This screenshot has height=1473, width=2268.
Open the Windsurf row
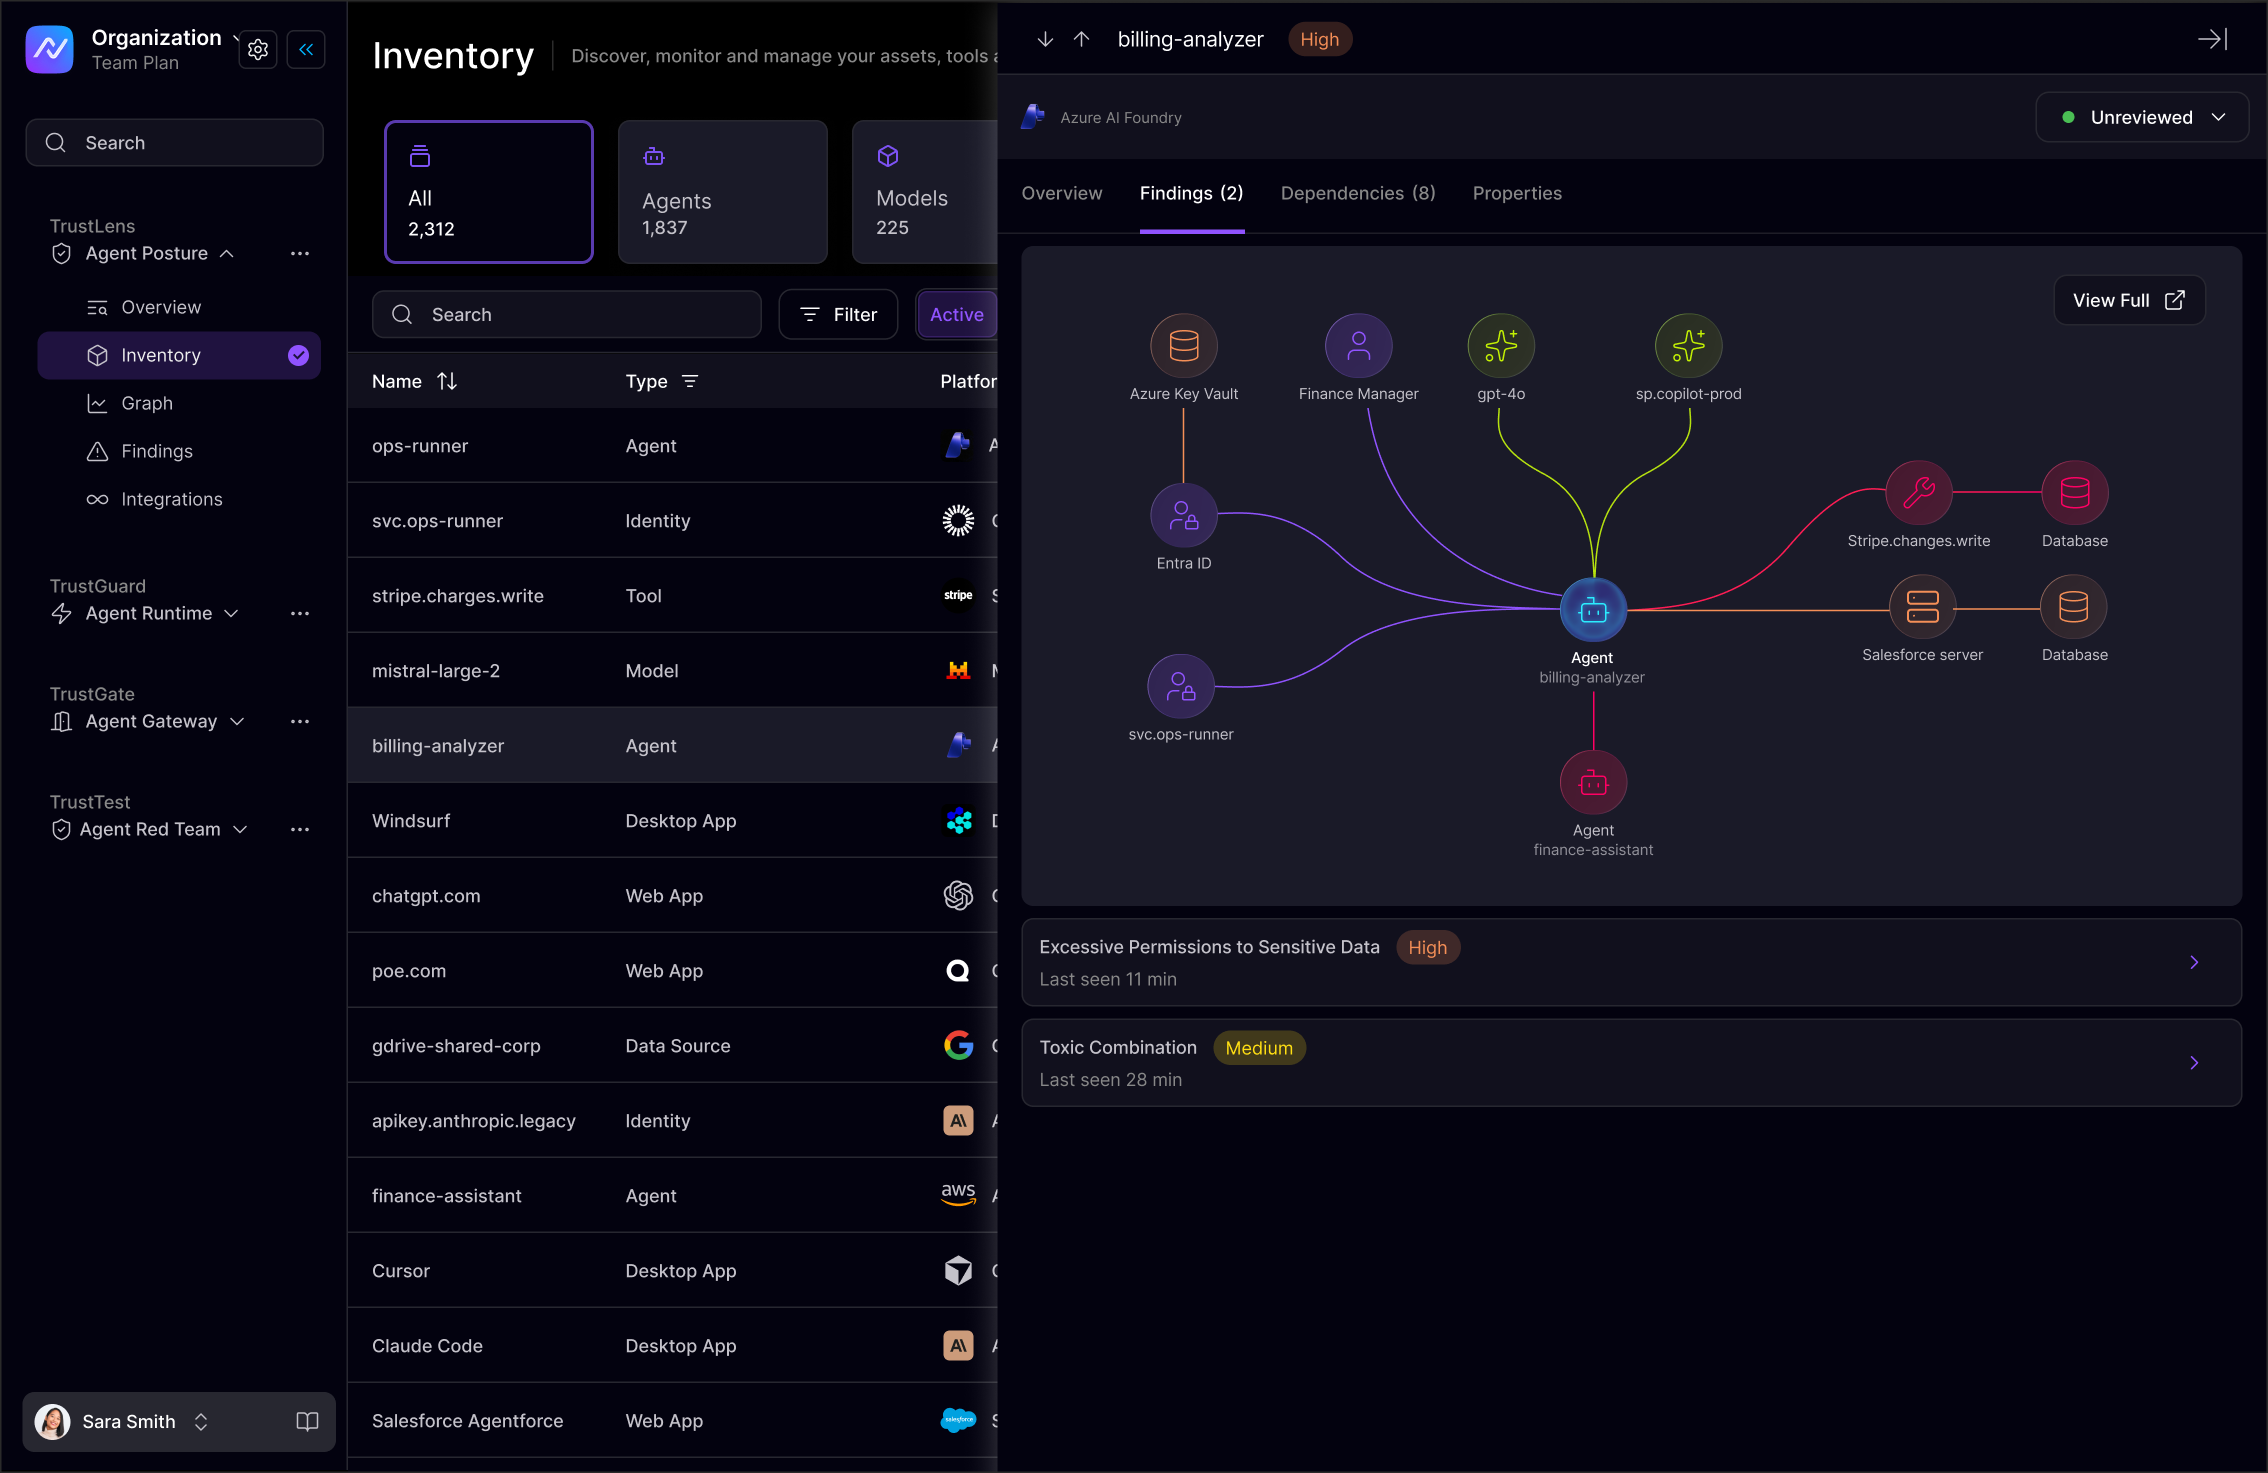[x=672, y=821]
